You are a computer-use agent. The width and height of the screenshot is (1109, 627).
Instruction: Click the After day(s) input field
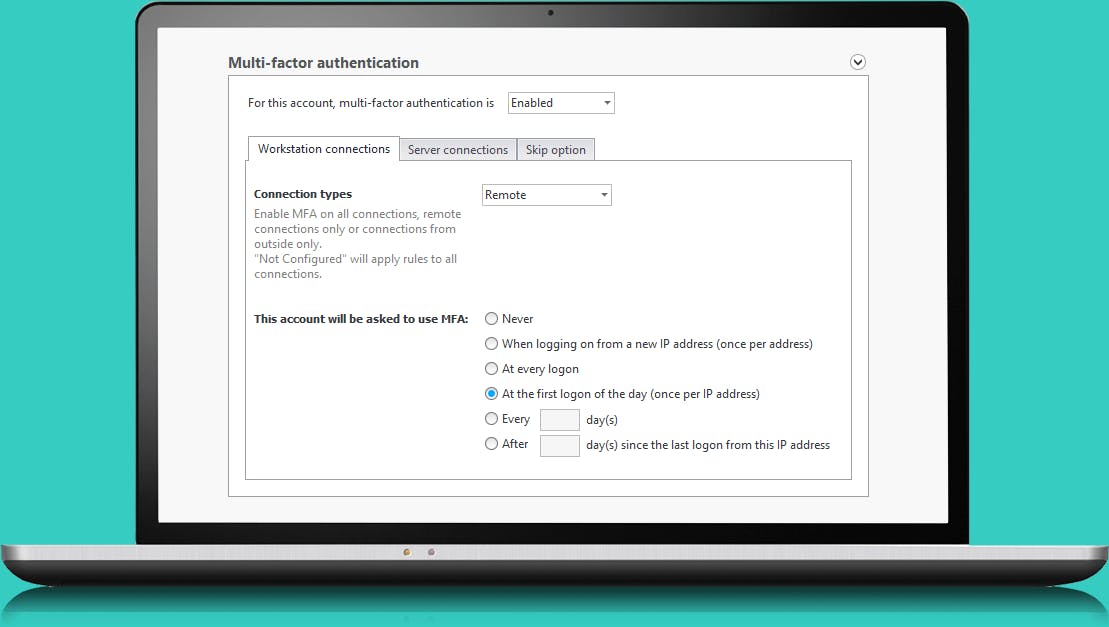(x=559, y=444)
